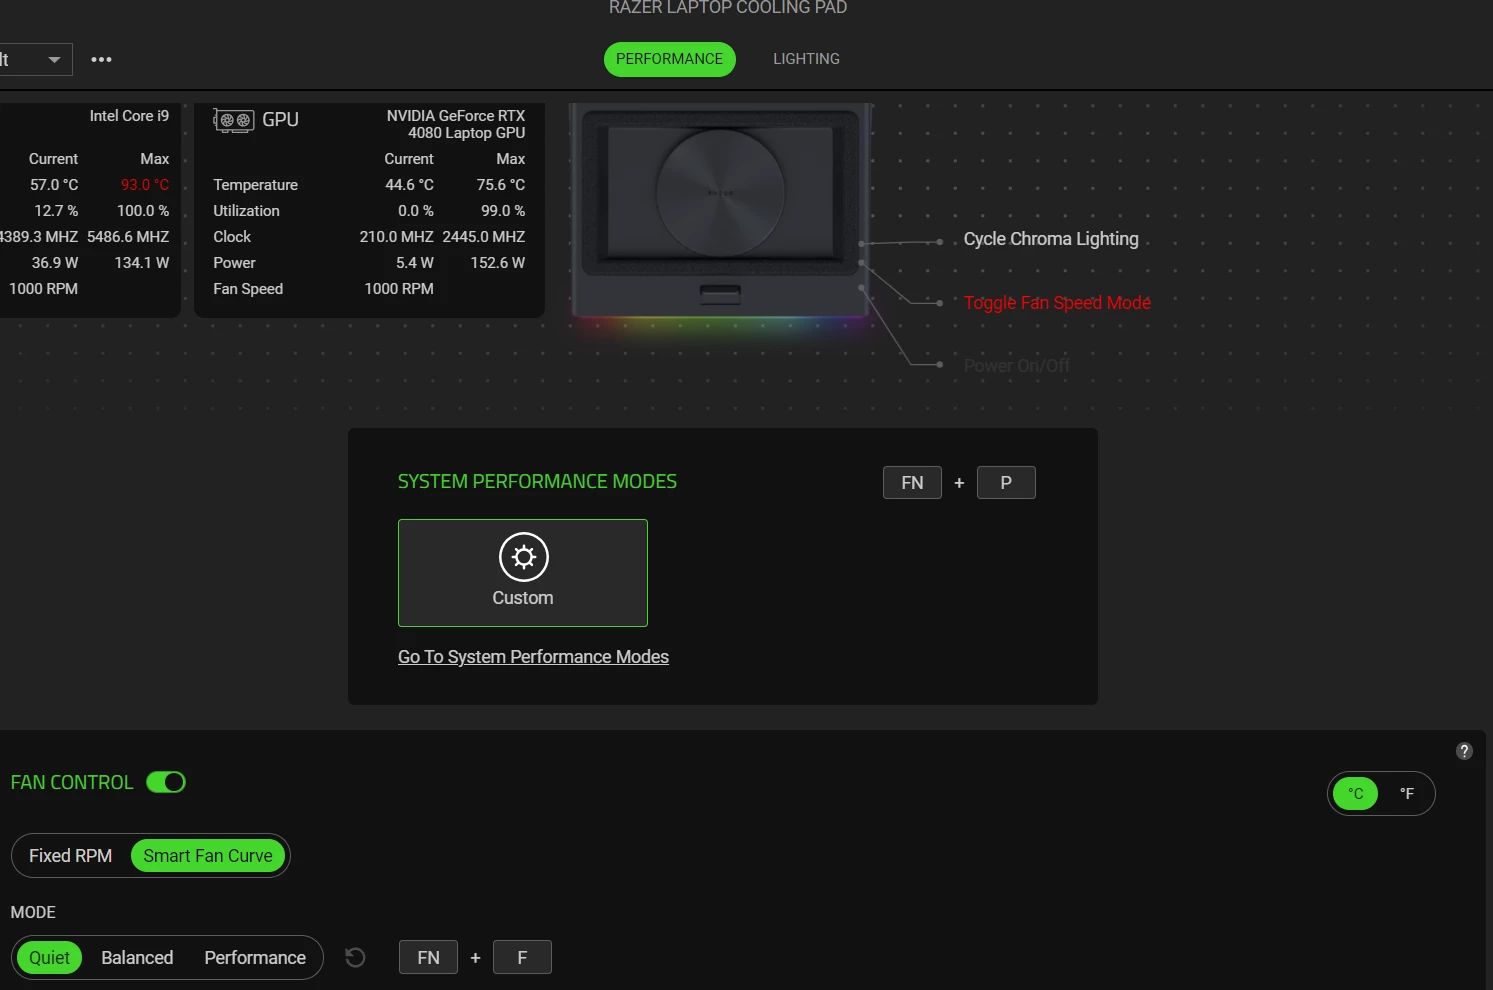
Task: Toggle the FAN CONTROL switch
Action: [x=166, y=782]
